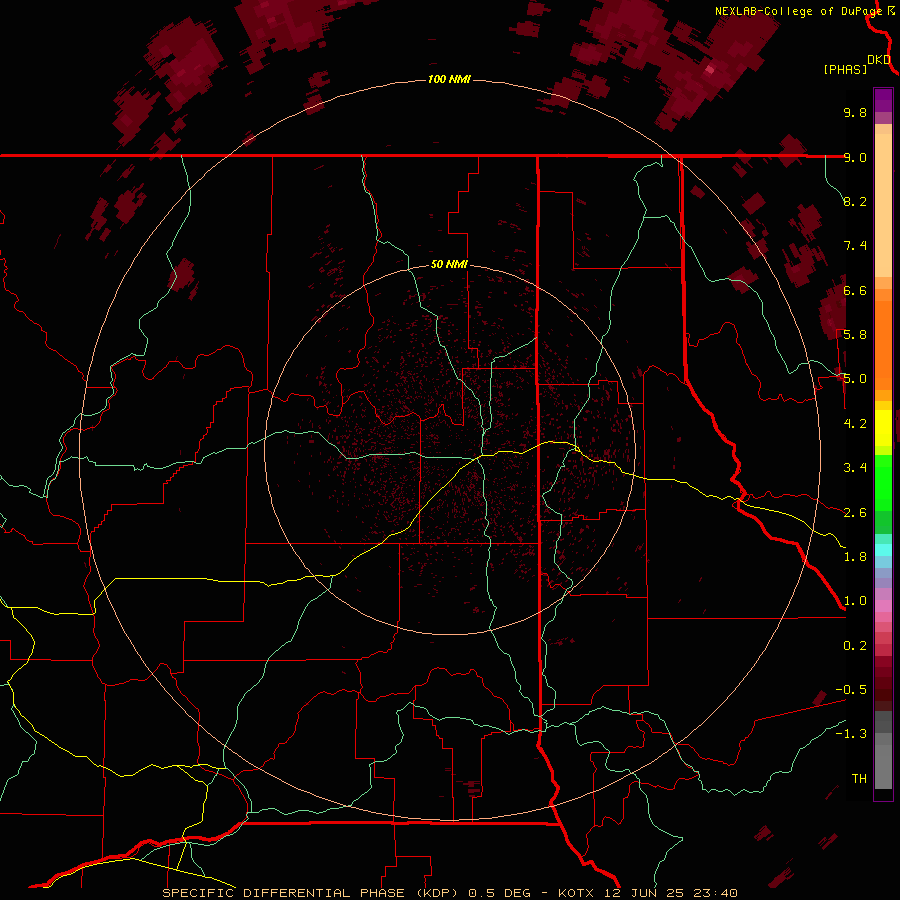
Task: Click the 4.2 value on the color scale
Action: 855,424
